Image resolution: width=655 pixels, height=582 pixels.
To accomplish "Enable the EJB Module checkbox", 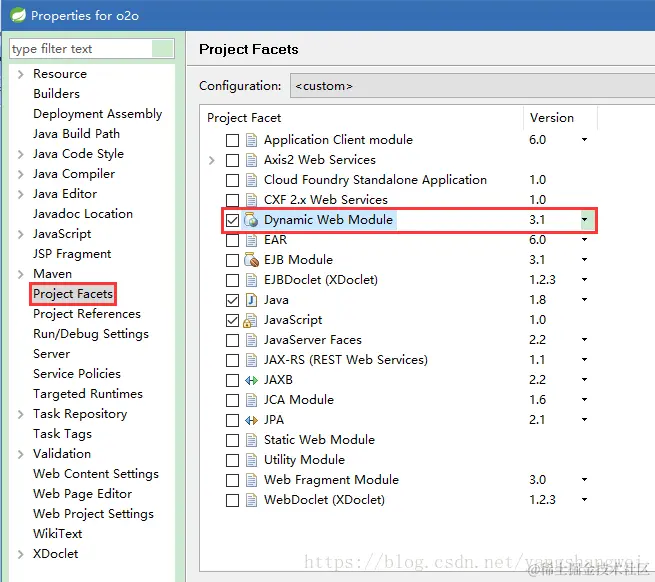I will [232, 260].
